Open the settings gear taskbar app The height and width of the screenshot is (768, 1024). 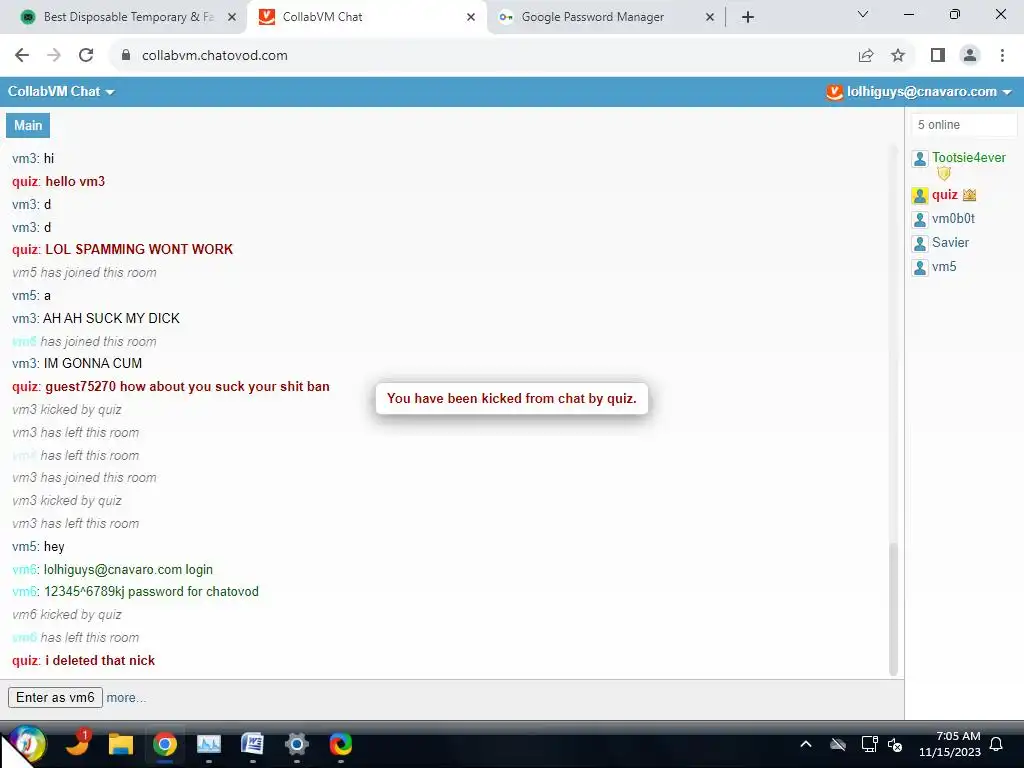click(x=296, y=744)
